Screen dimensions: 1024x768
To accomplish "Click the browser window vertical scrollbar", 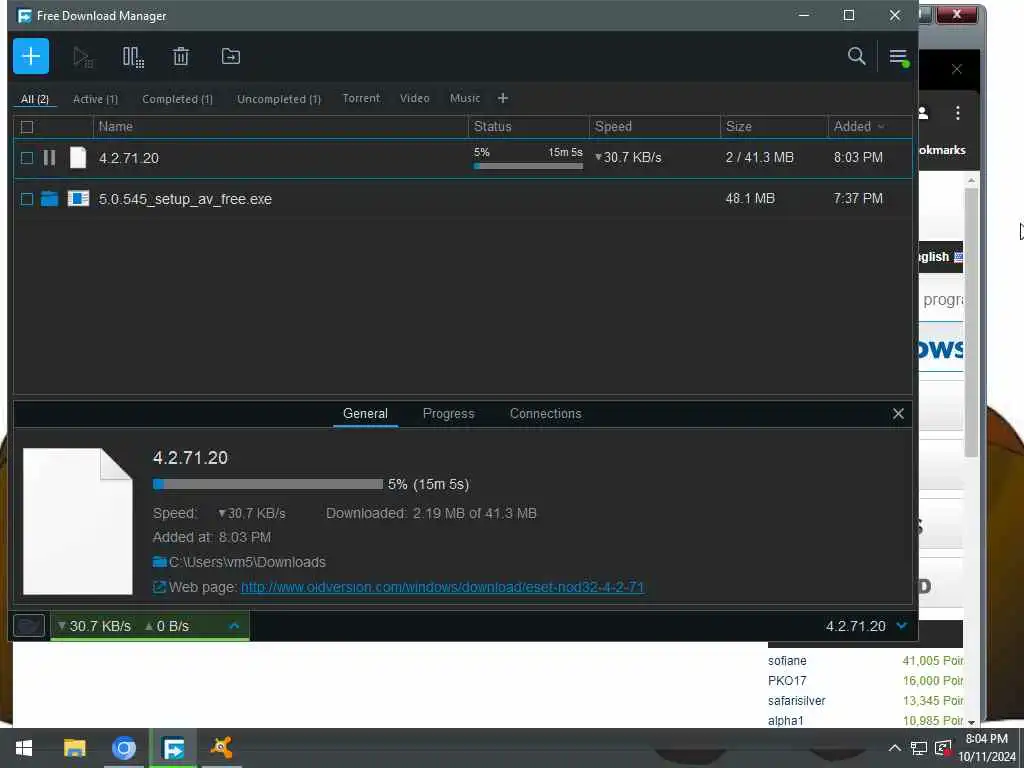I will pyautogui.click(x=971, y=322).
